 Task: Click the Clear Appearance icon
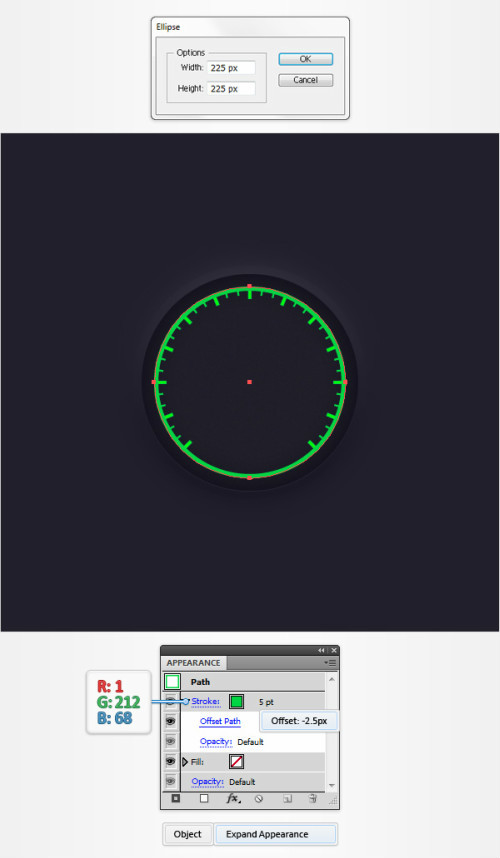259,799
